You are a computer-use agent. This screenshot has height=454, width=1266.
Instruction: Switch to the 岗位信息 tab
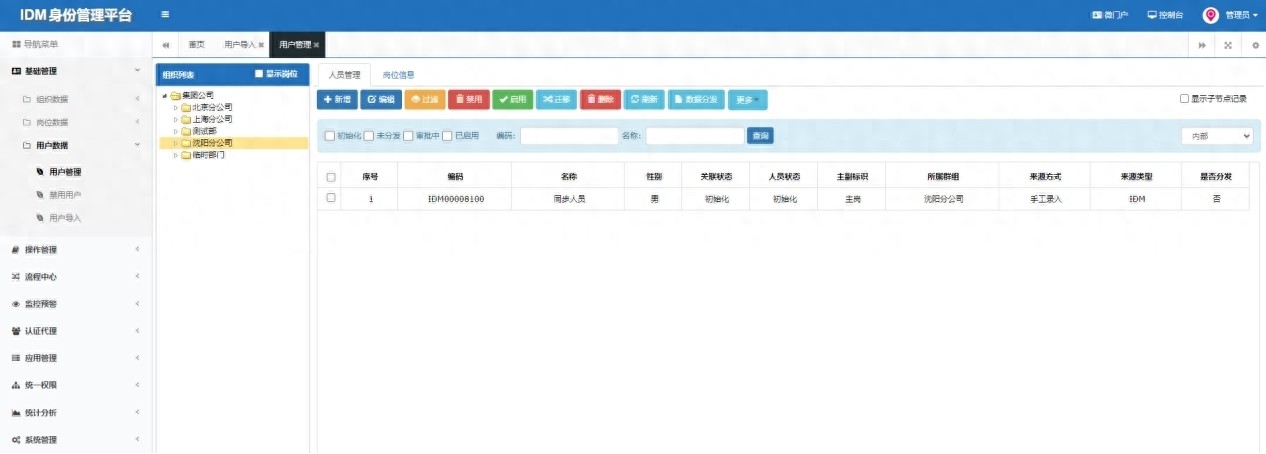[x=398, y=75]
